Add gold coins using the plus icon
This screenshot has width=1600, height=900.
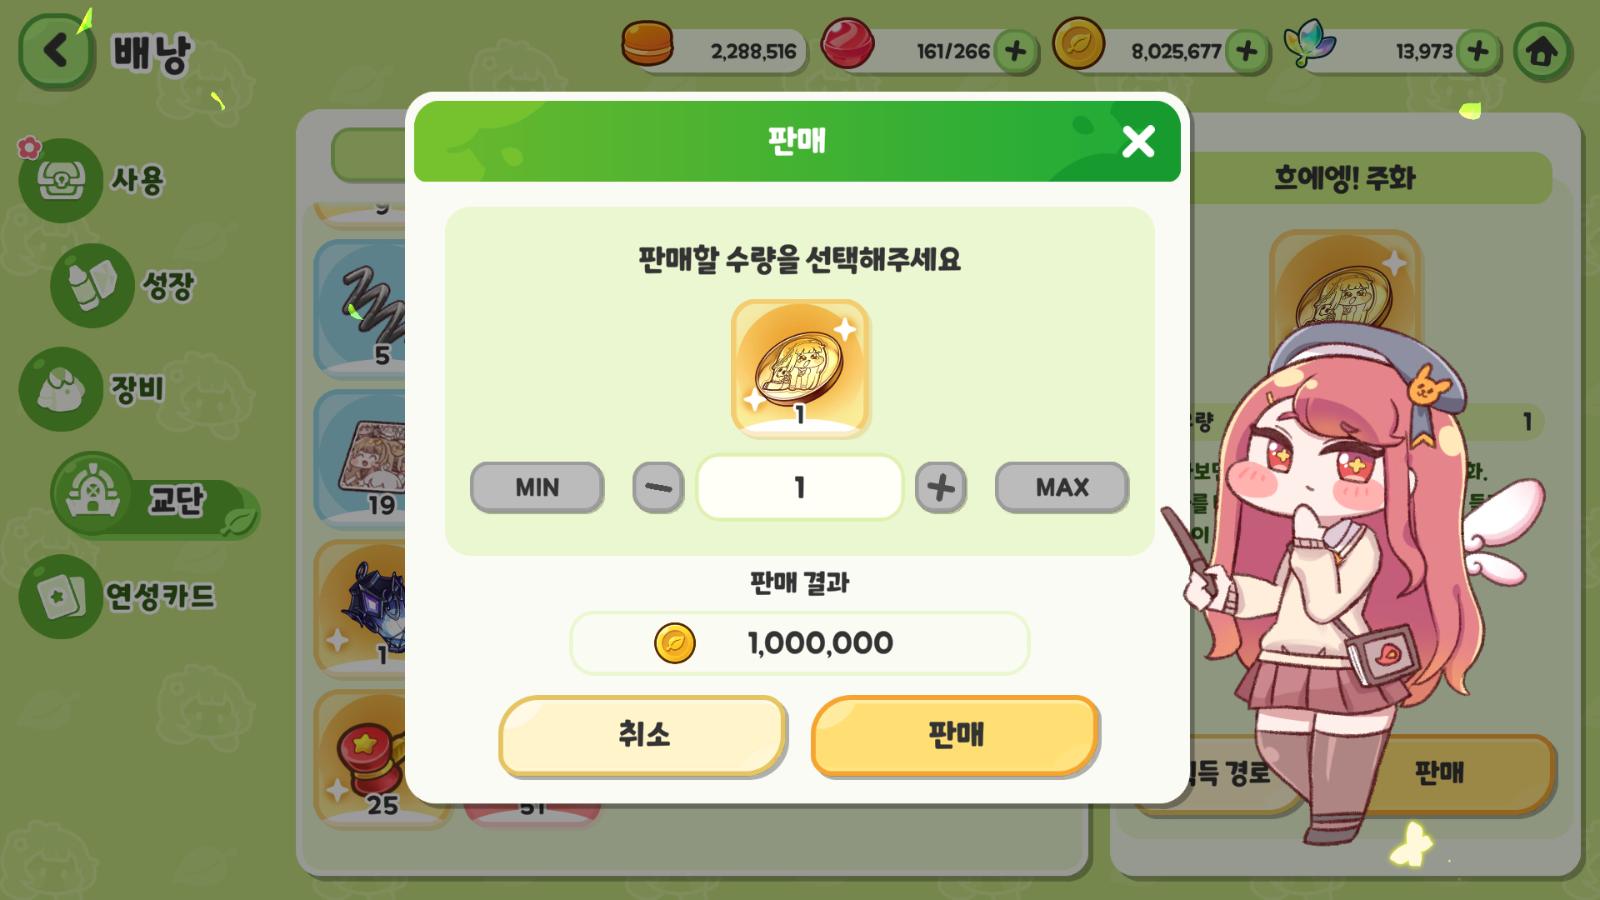click(1247, 51)
